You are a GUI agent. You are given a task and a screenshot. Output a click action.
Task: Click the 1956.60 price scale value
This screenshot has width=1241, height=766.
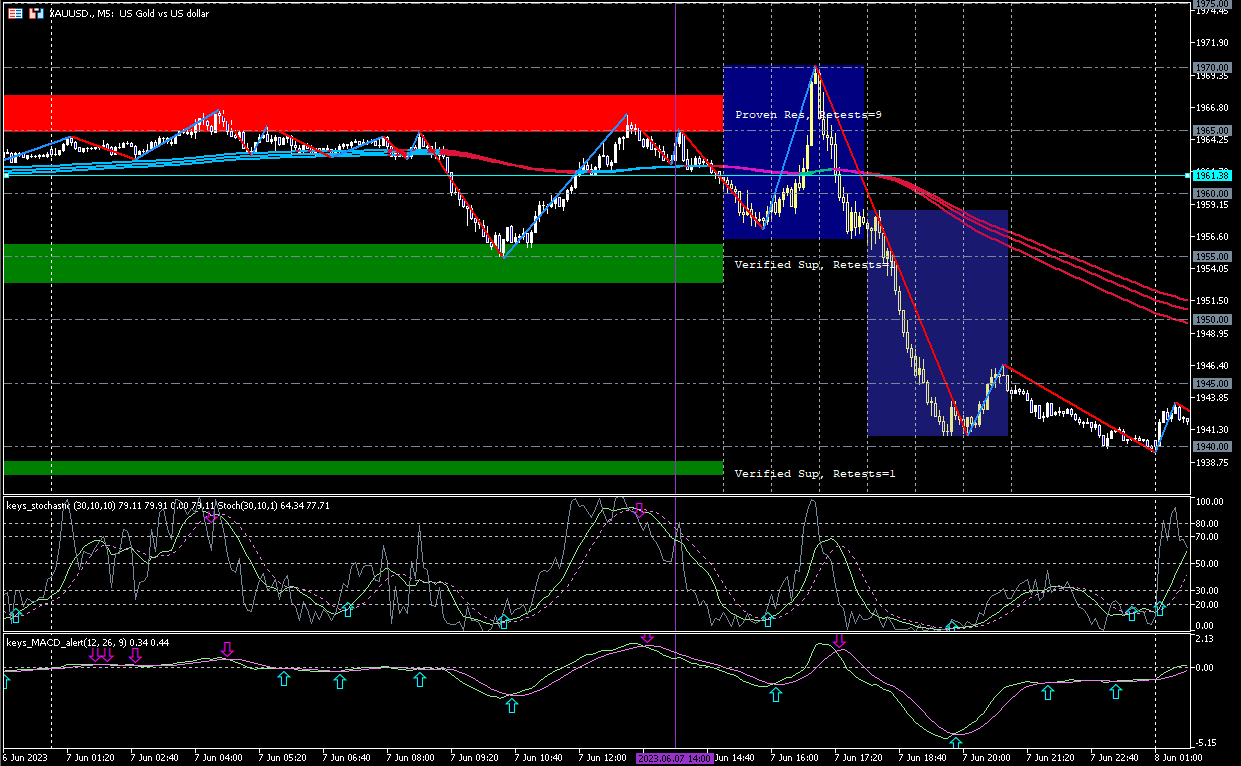pyautogui.click(x=1211, y=237)
